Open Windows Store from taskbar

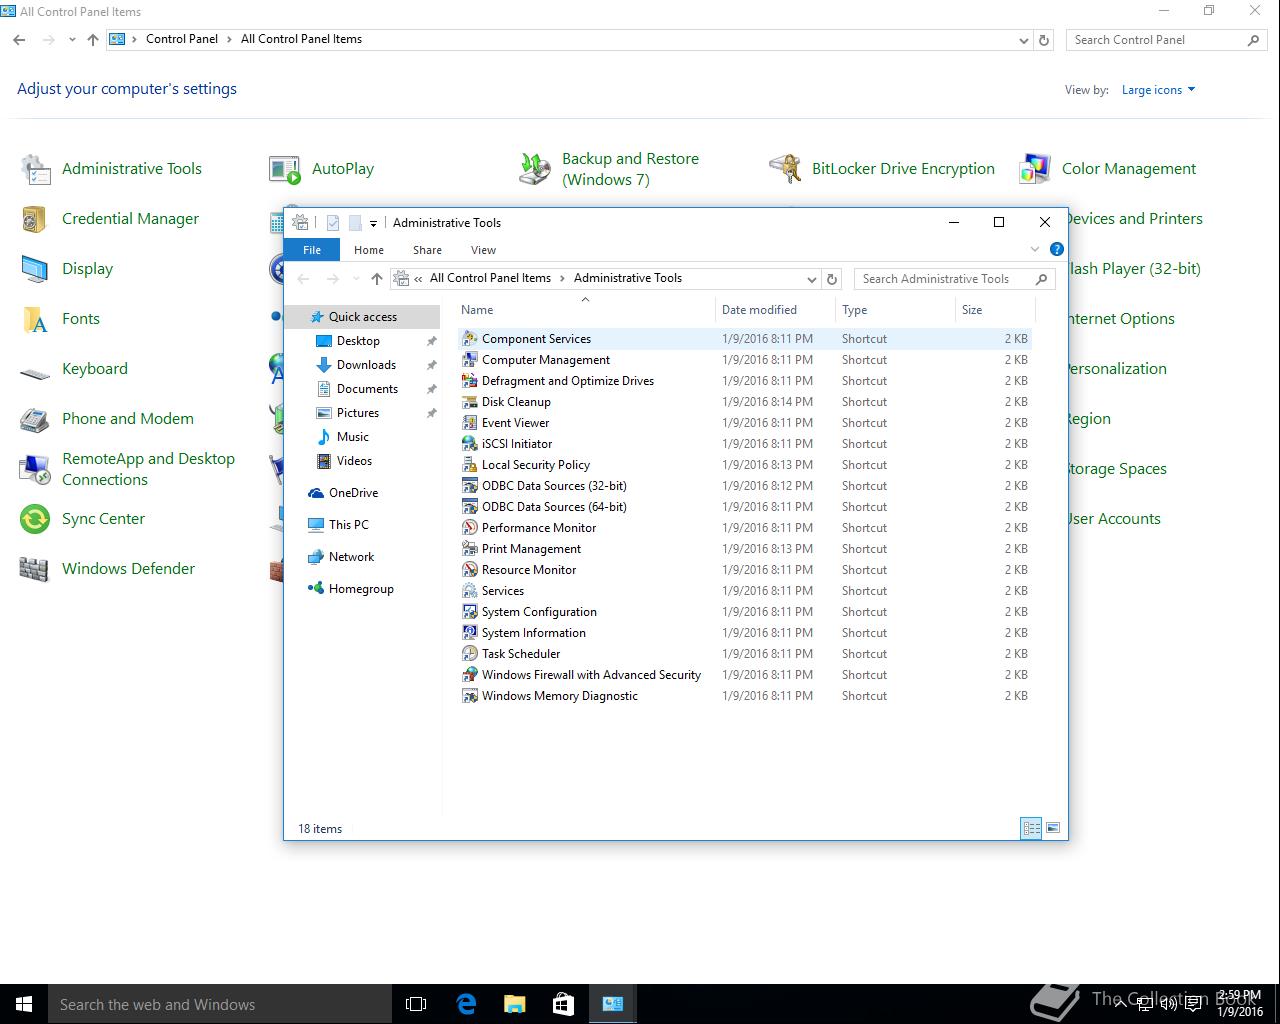click(x=563, y=1004)
